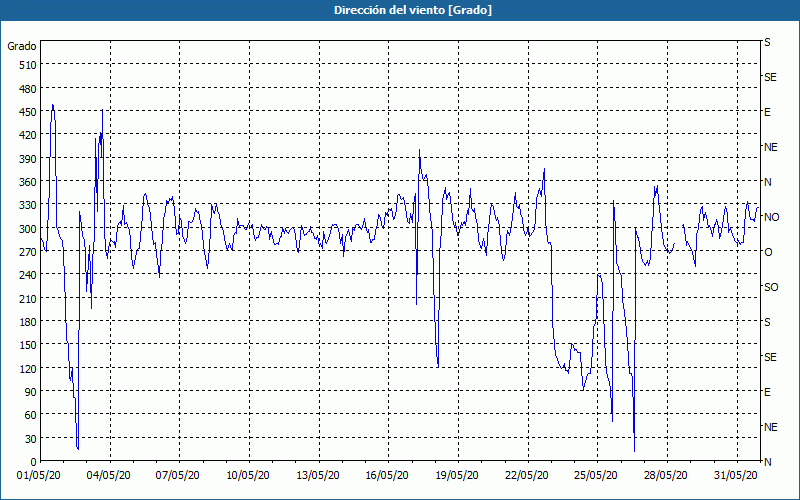Screen dimensions: 800x500
Task: Select the 240 degree axis label
Action: [x=28, y=275]
